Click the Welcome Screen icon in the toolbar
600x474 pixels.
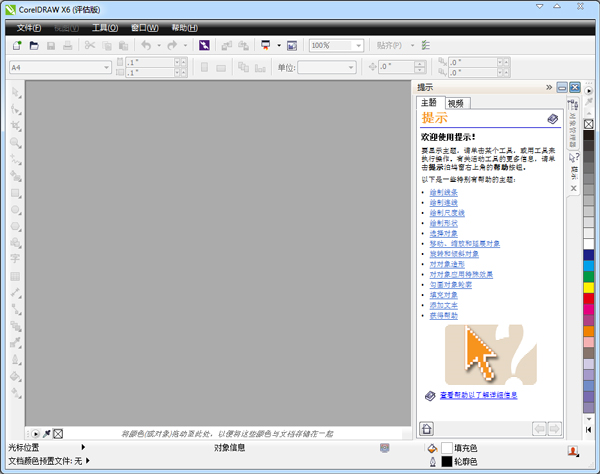pos(292,46)
